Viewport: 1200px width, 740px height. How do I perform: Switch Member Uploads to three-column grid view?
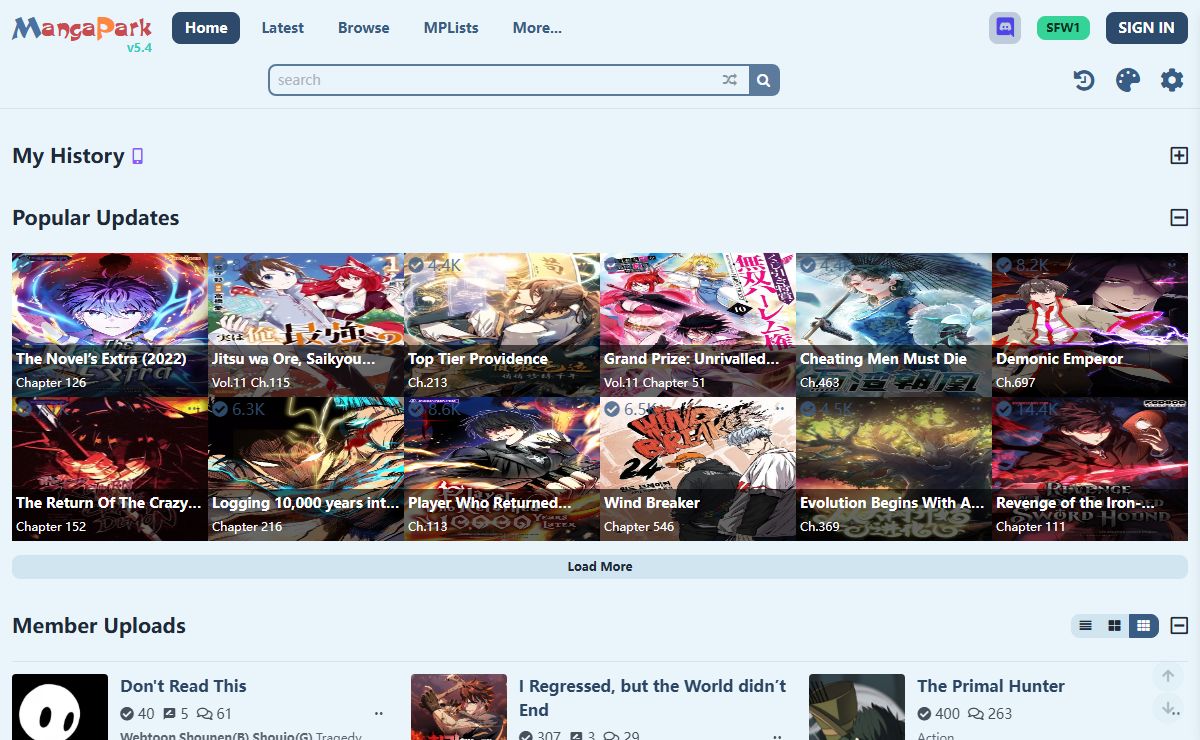tap(1143, 626)
